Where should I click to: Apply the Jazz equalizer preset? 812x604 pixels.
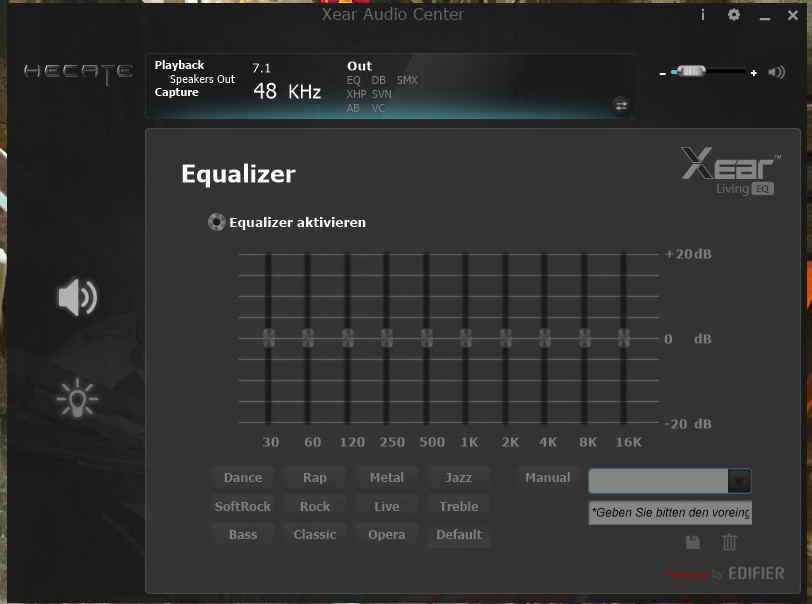tap(459, 477)
